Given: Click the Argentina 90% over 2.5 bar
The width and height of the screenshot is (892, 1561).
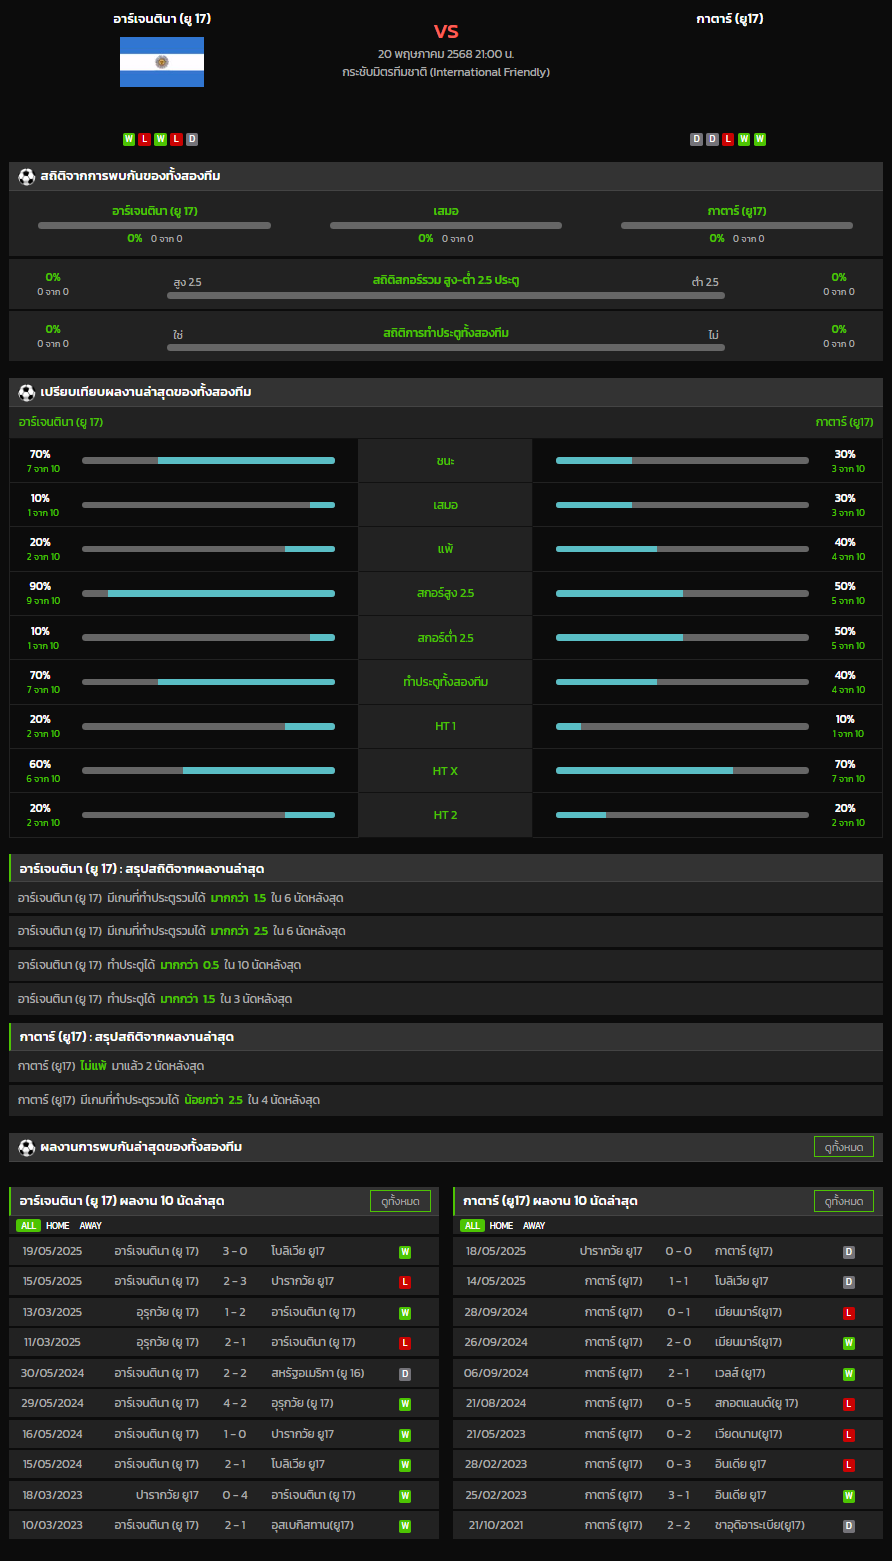Looking at the screenshot, I should (208, 593).
